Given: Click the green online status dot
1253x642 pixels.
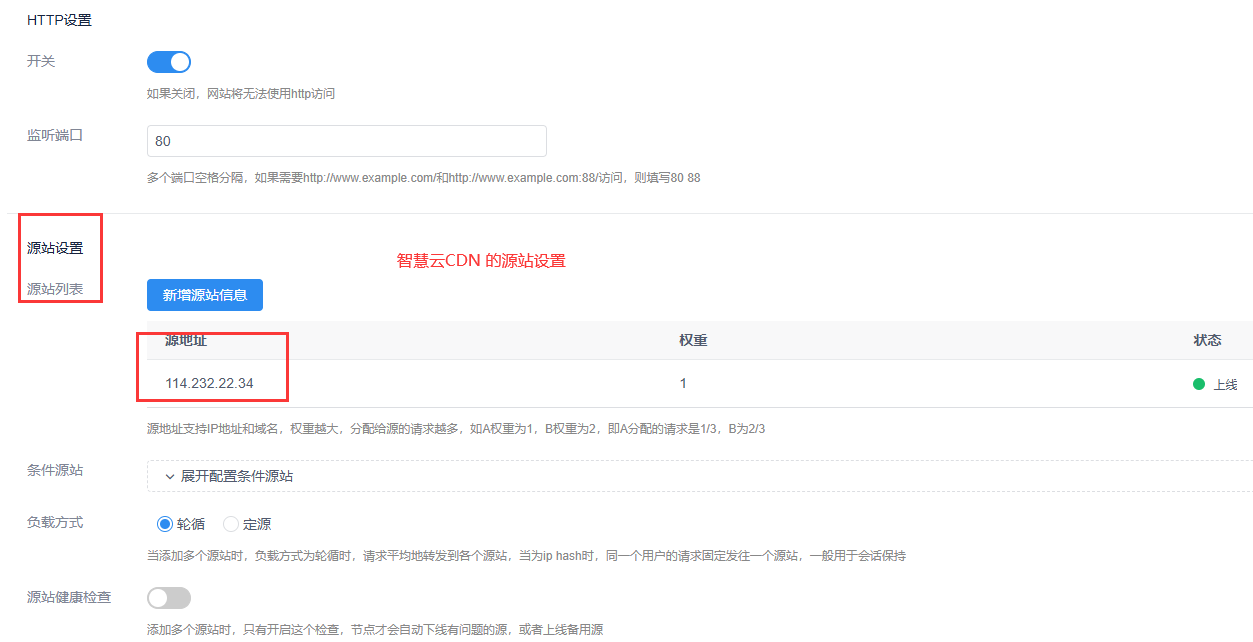Looking at the screenshot, I should pos(1199,384).
